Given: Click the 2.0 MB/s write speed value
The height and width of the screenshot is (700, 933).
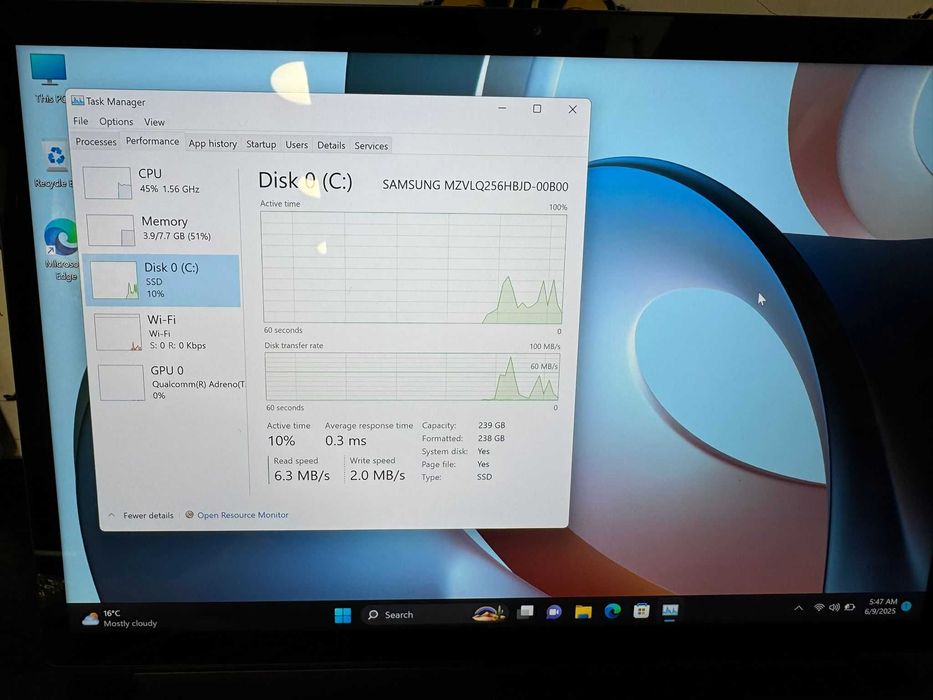Looking at the screenshot, I should tap(377, 475).
